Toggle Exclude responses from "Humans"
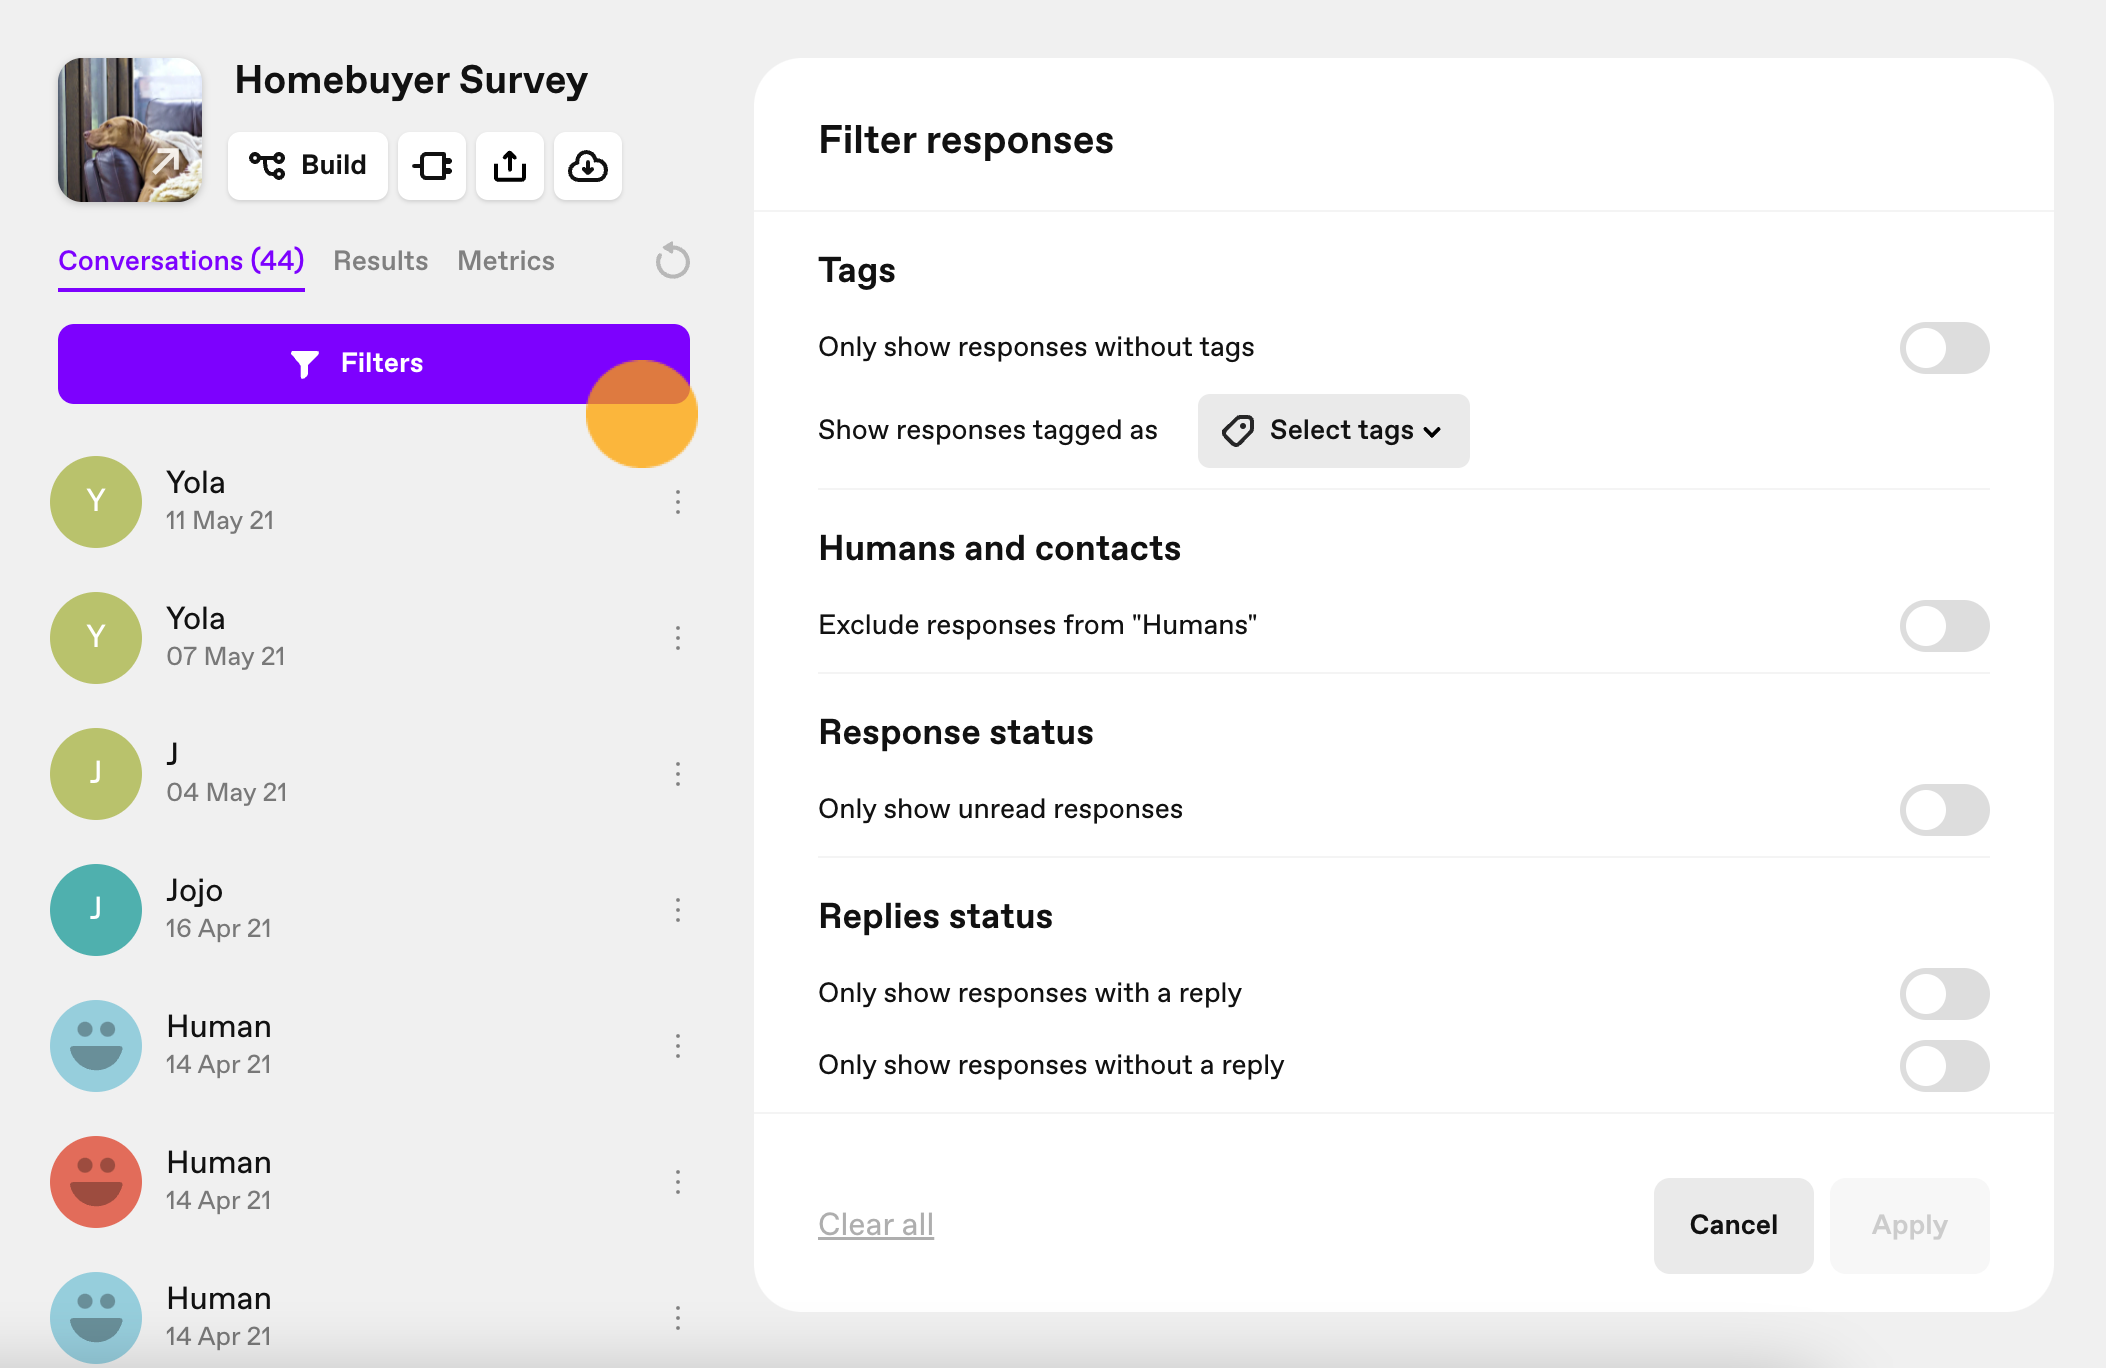 [x=1944, y=626]
